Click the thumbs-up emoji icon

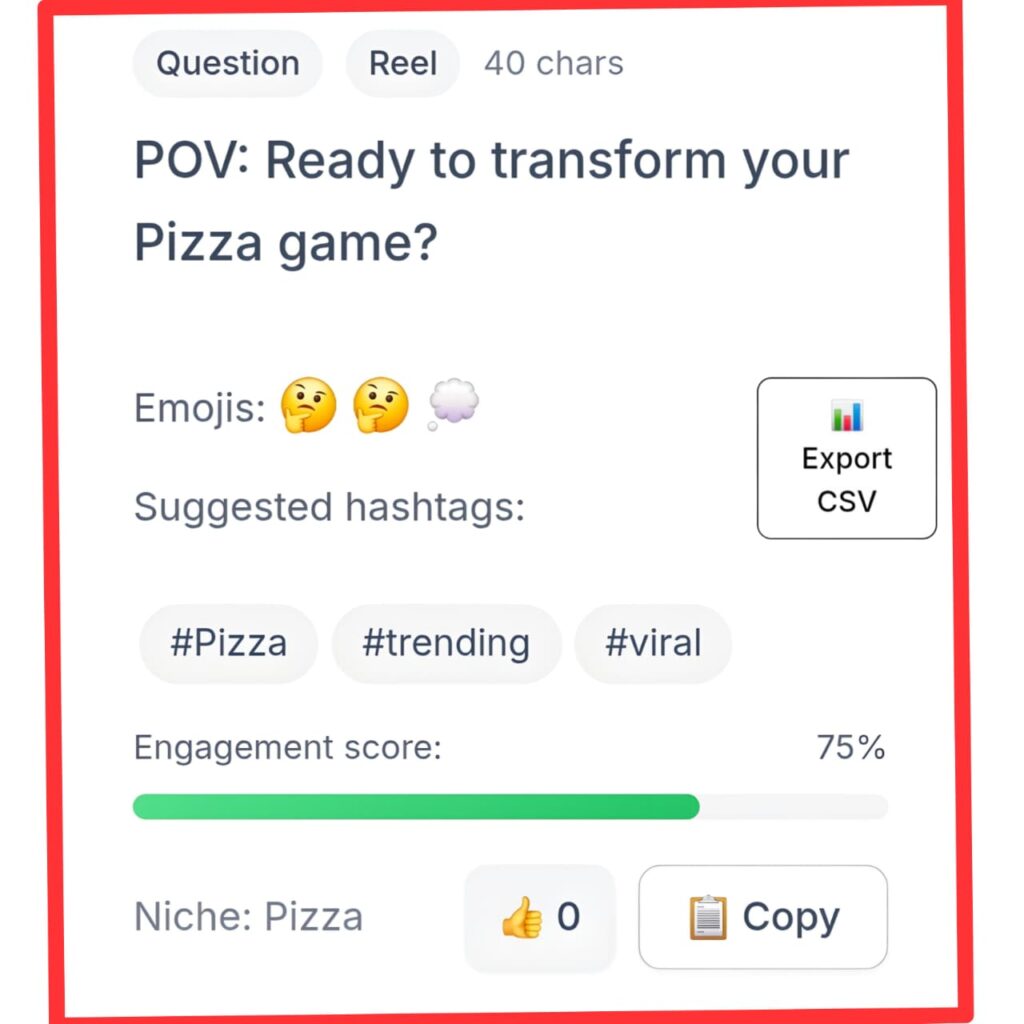coord(521,915)
